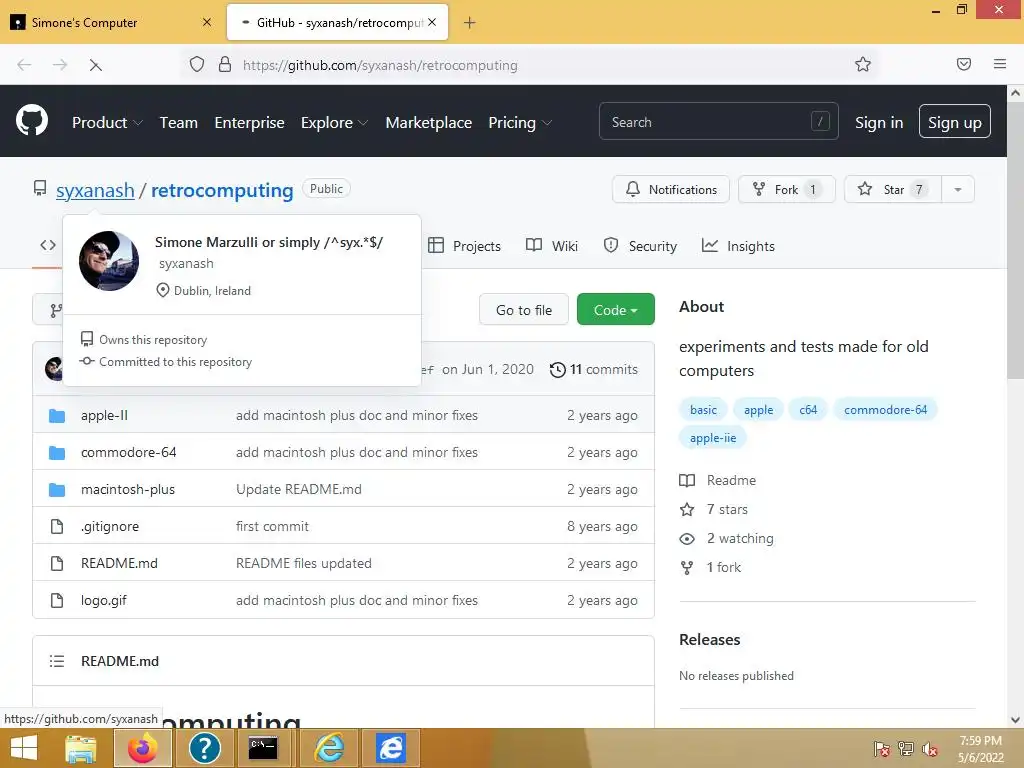This screenshot has height=768, width=1024.
Task: Open the macintosh-plus folder
Action: click(128, 489)
